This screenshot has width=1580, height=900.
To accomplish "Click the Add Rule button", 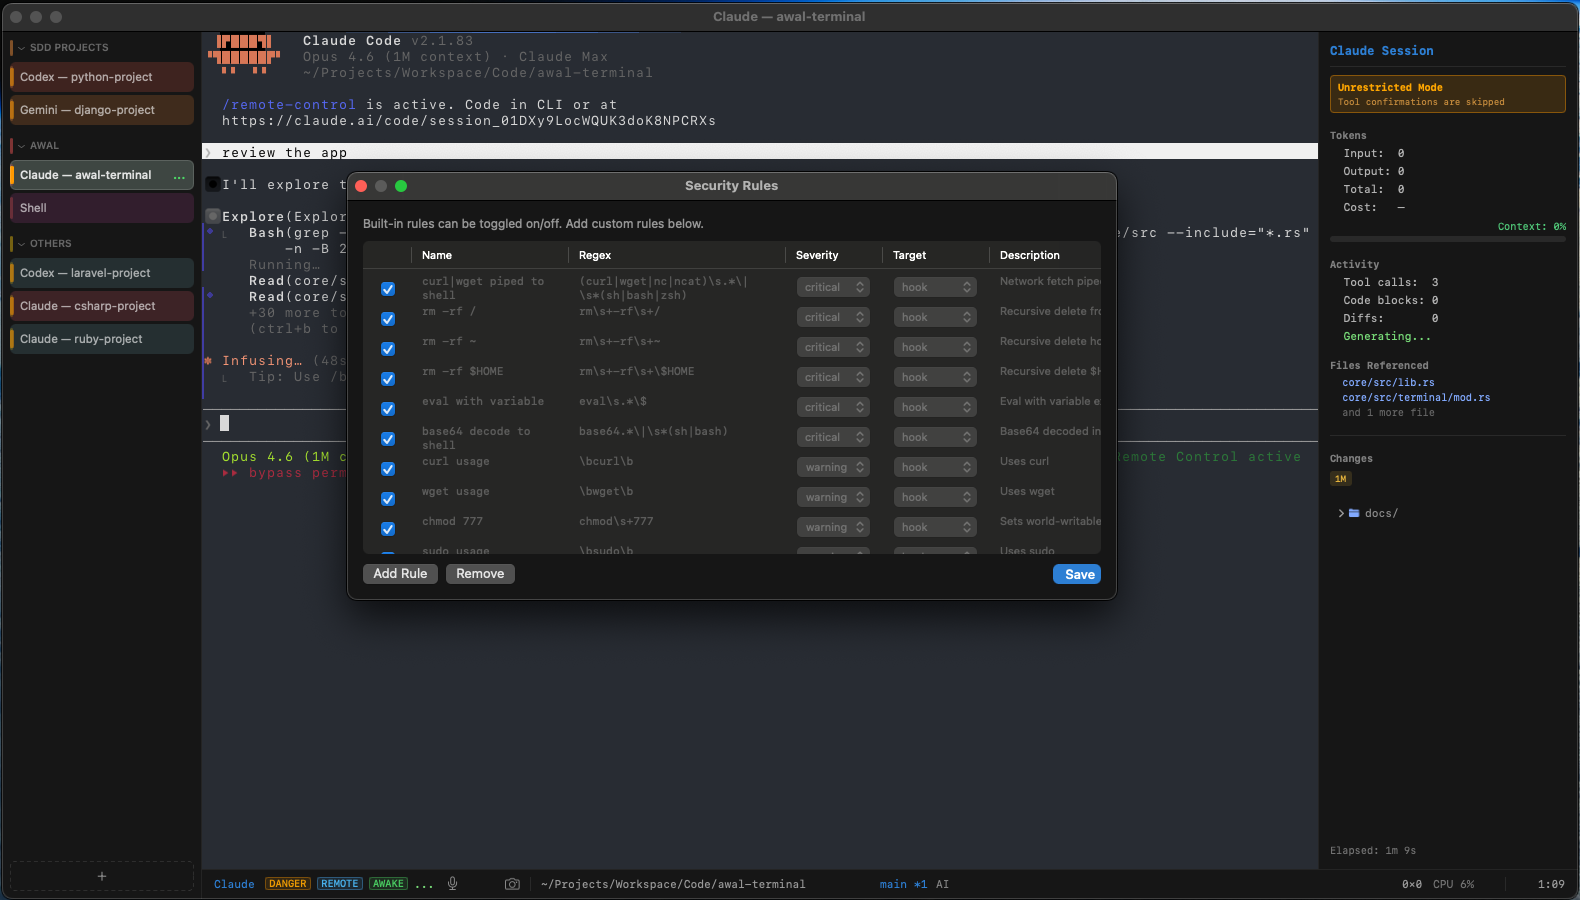I will click(x=400, y=574).
